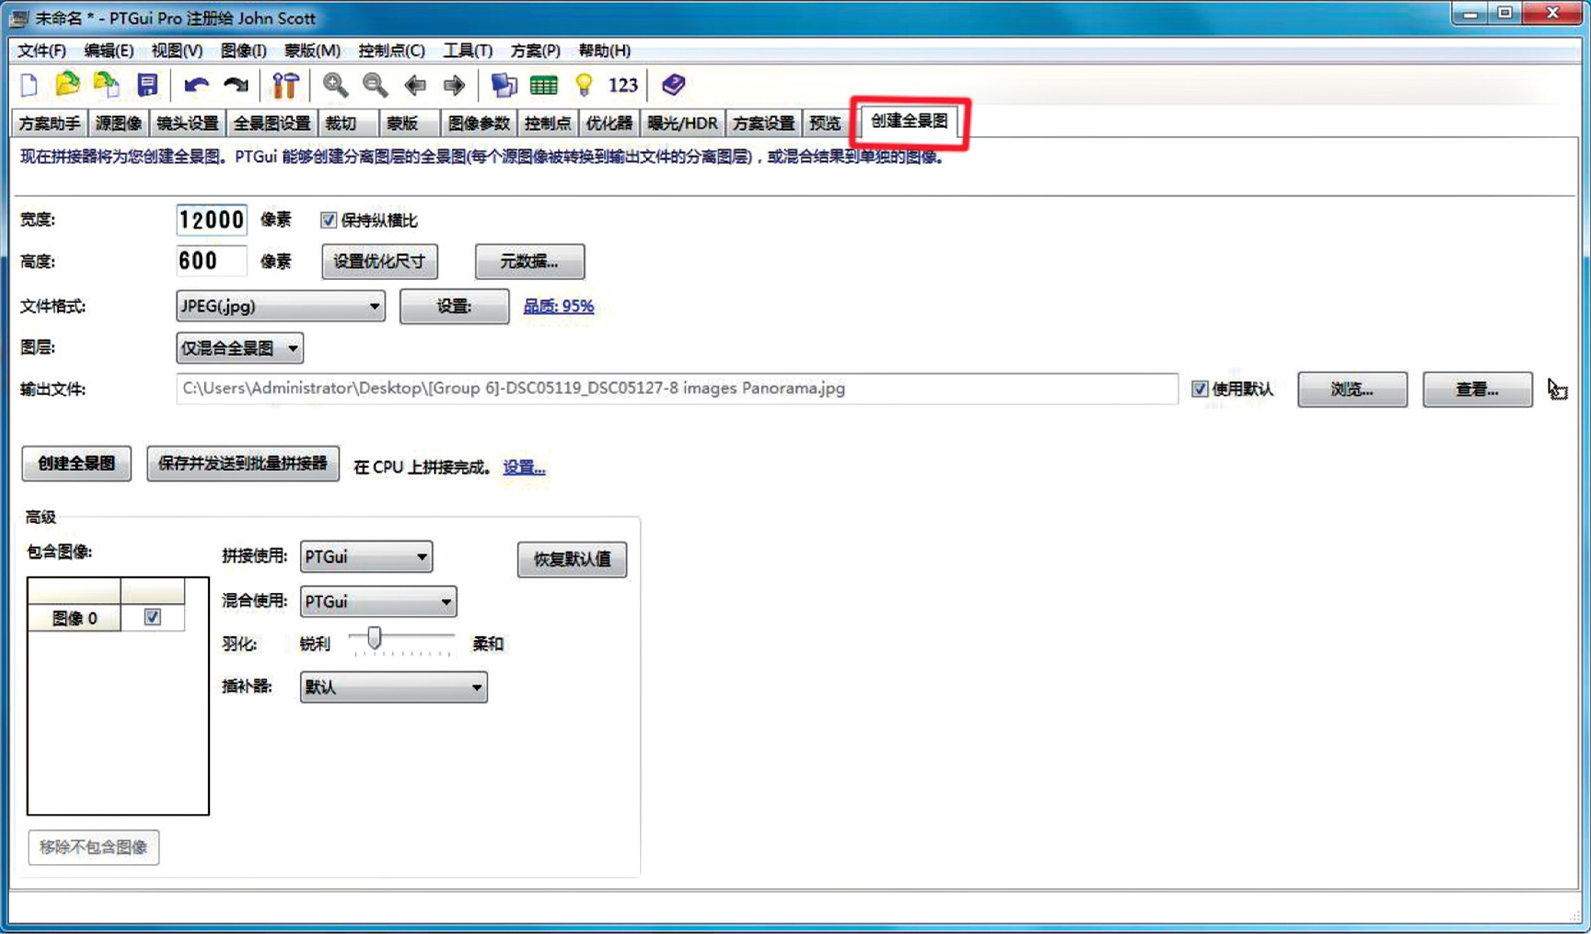Click the left arrow toolbar icon
Image resolution: width=1591 pixels, height=934 pixels.
click(415, 85)
